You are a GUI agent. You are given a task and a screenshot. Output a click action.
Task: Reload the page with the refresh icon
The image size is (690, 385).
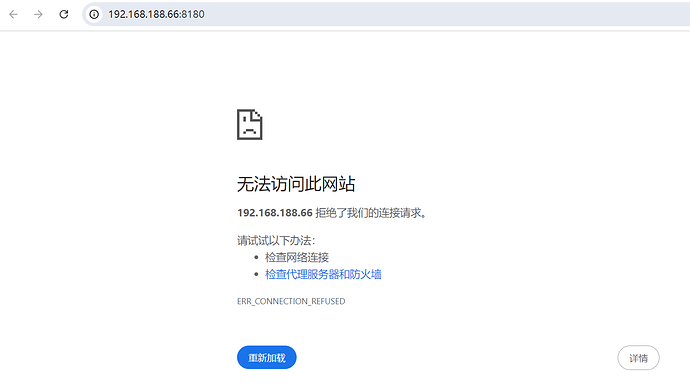(x=64, y=15)
